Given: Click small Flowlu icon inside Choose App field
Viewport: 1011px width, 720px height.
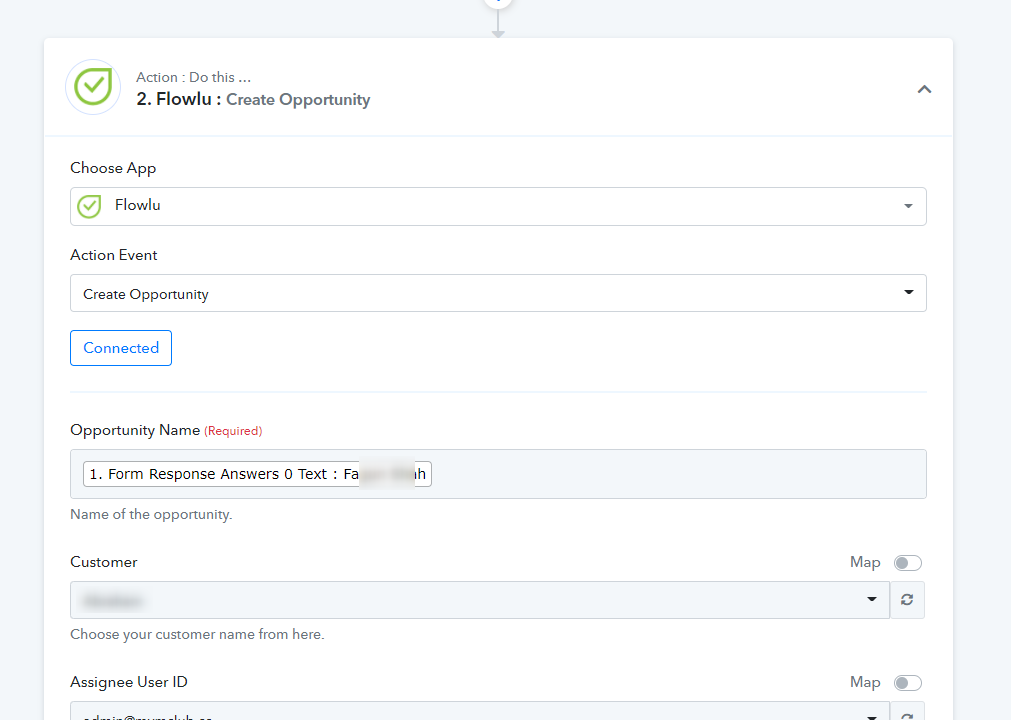Looking at the screenshot, I should (90, 206).
